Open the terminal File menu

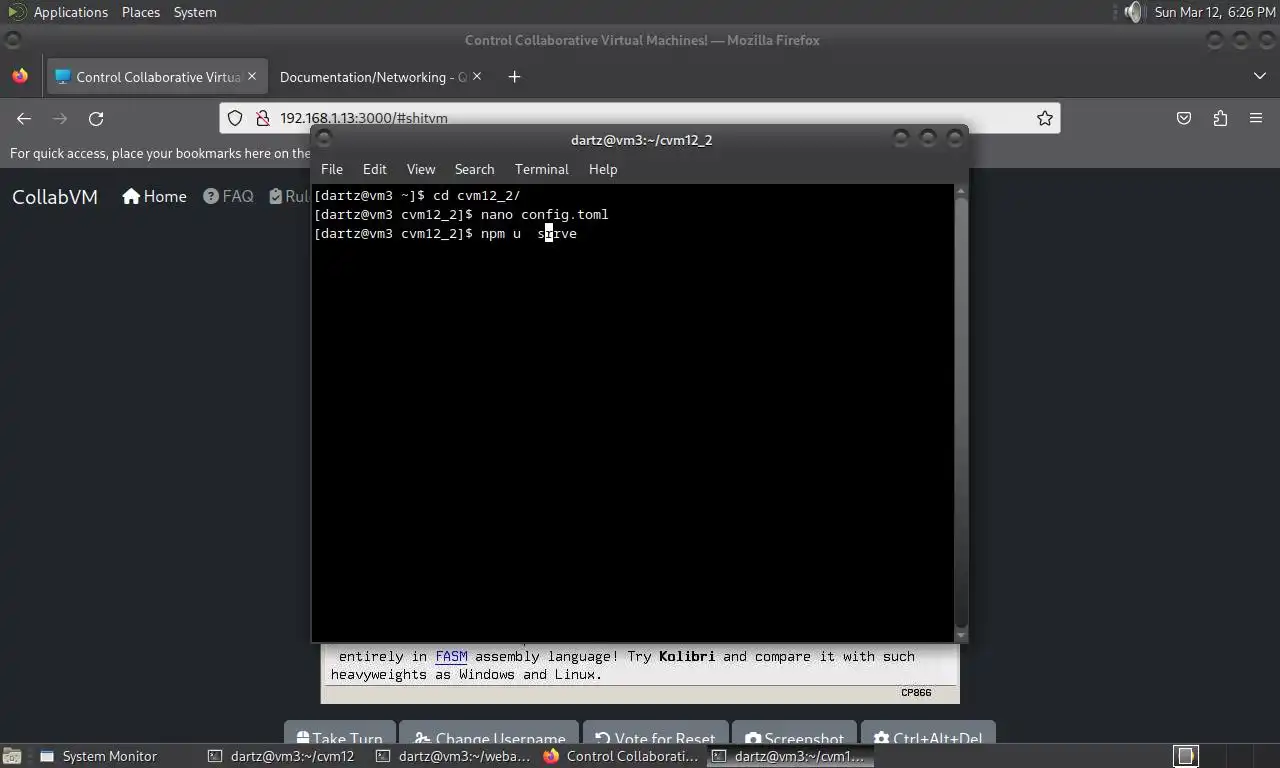click(332, 169)
